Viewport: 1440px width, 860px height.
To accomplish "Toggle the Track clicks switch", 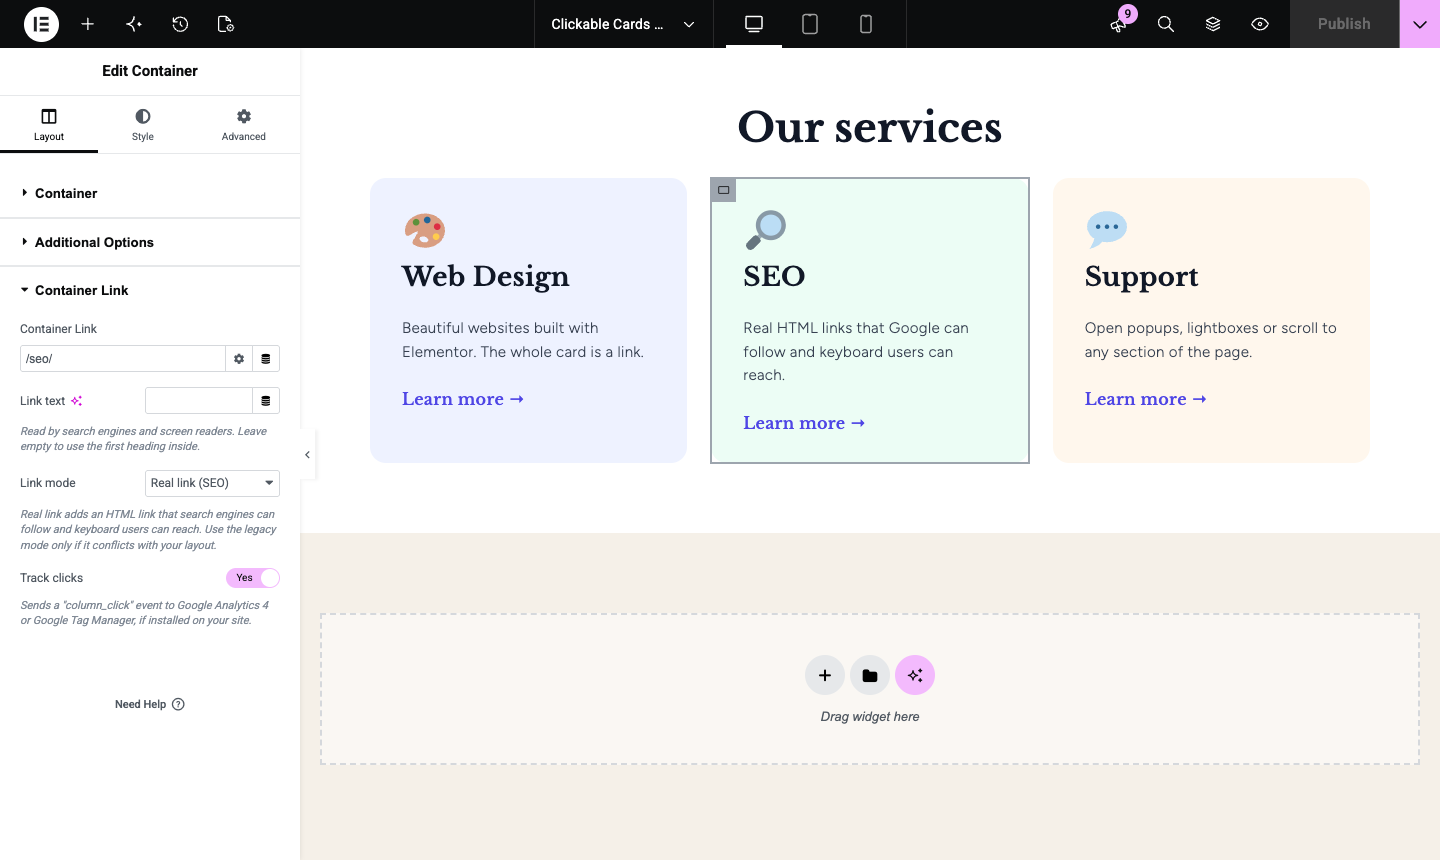I will point(253,578).
